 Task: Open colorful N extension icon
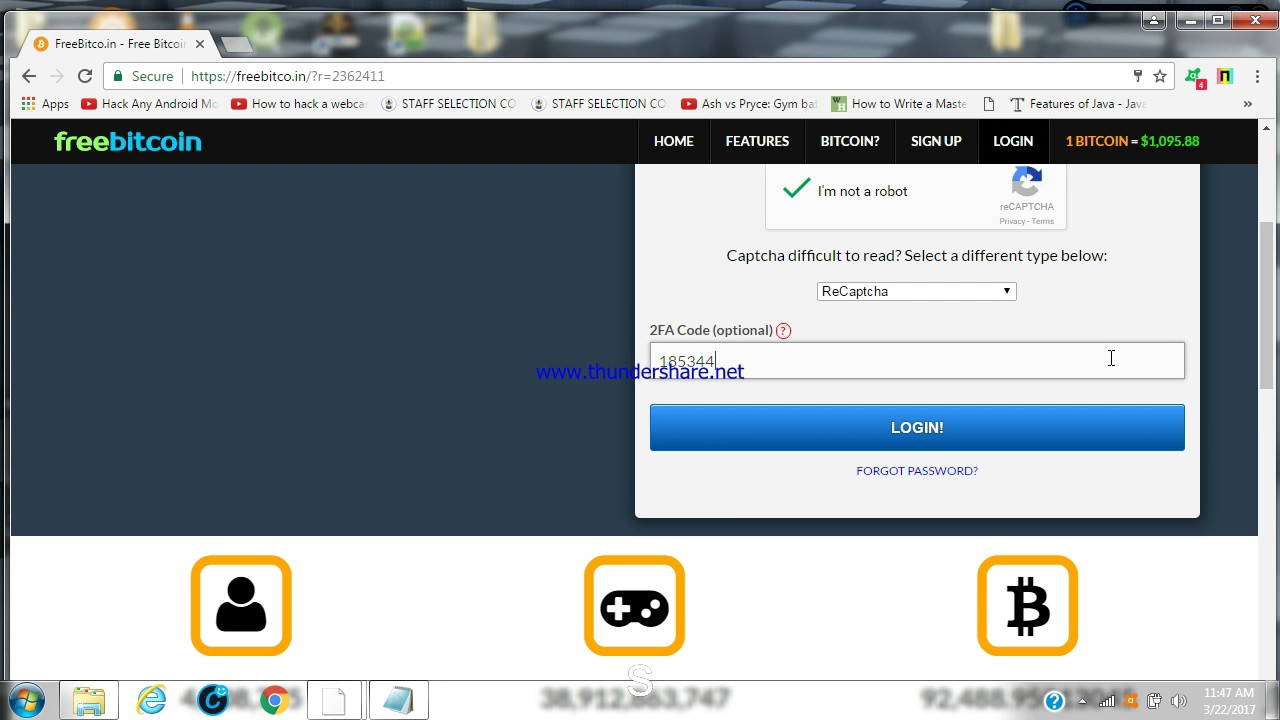[1224, 76]
